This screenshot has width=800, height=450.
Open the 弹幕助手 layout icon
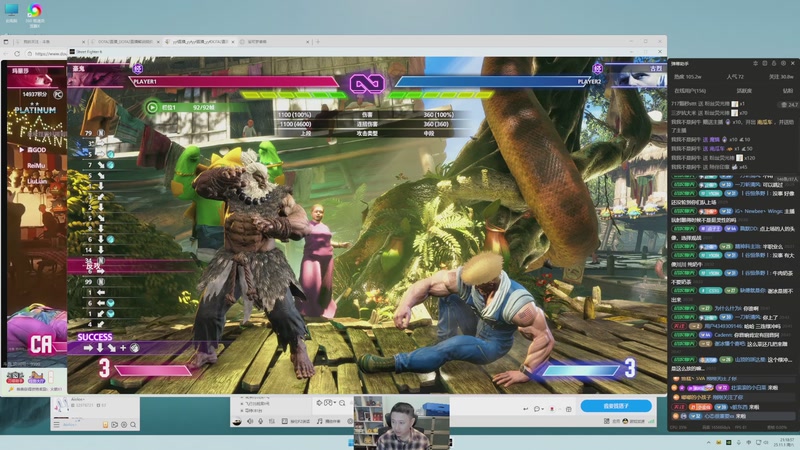pyautogui.click(x=765, y=63)
